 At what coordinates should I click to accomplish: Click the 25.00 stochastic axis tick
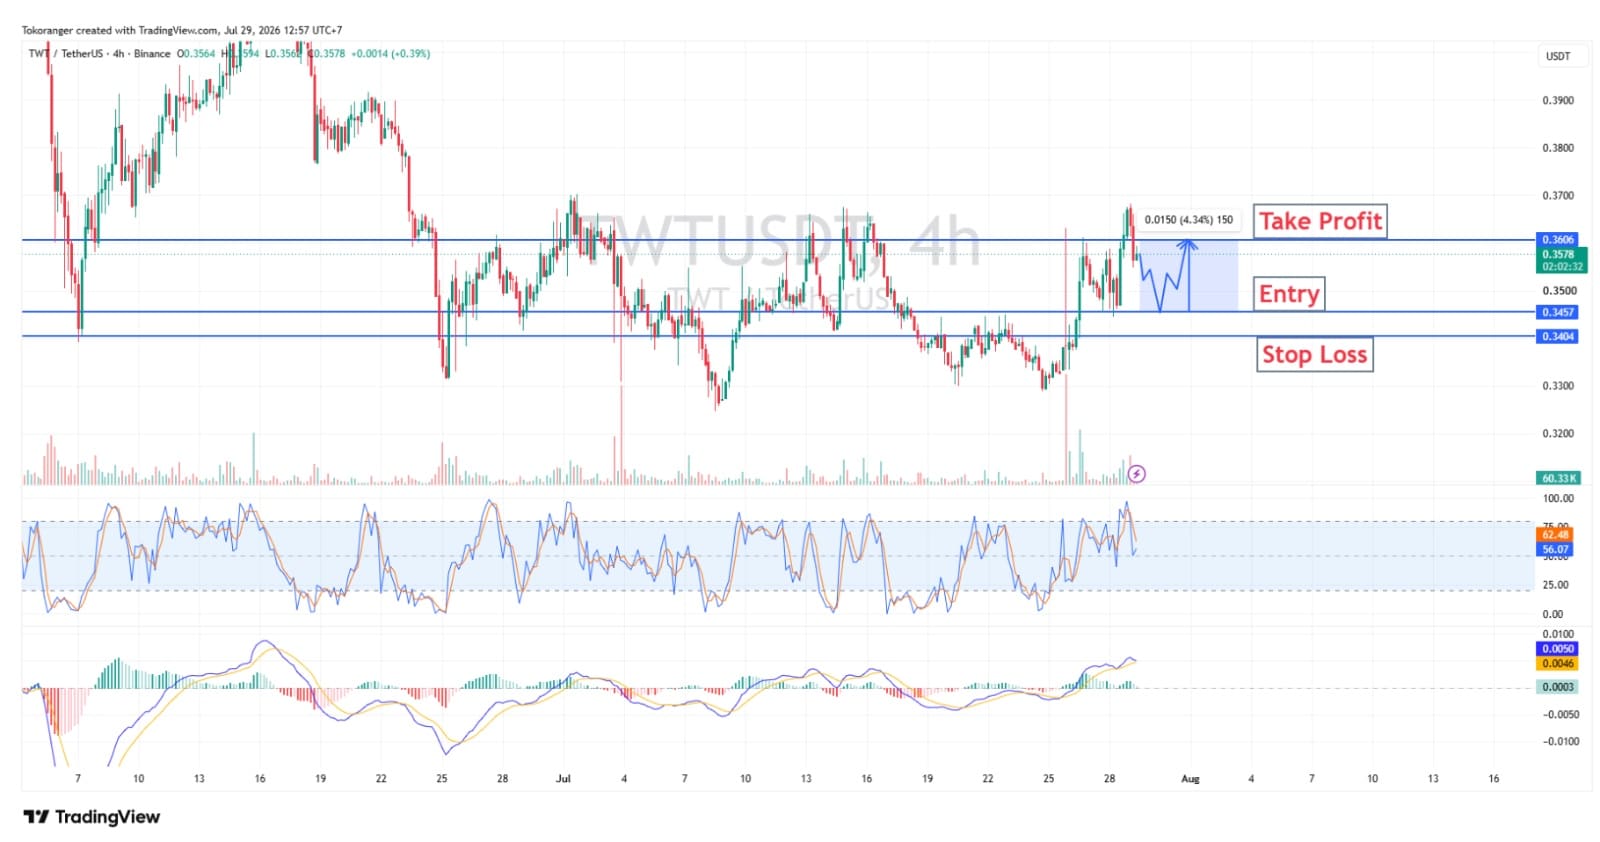(1555, 585)
